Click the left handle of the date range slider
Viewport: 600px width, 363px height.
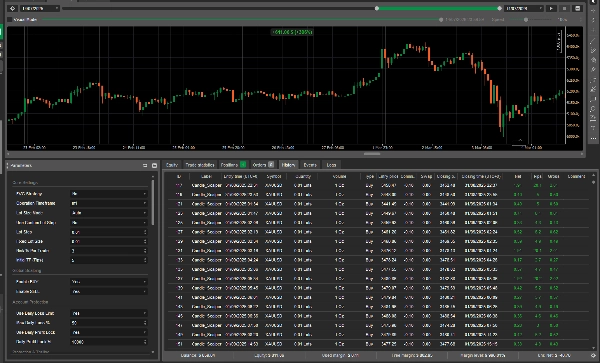click(x=377, y=8)
